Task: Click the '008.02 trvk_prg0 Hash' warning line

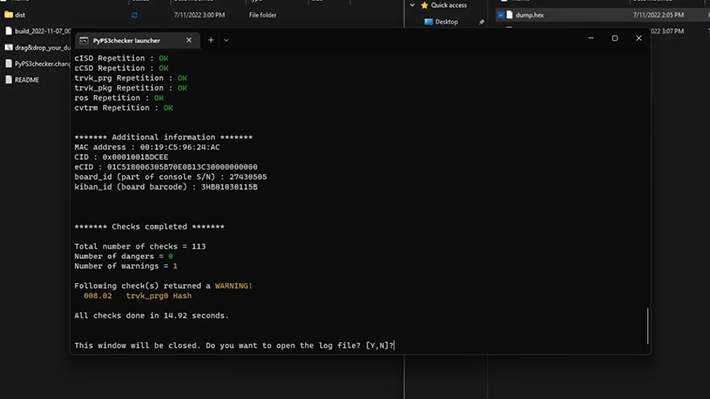Action: point(138,296)
